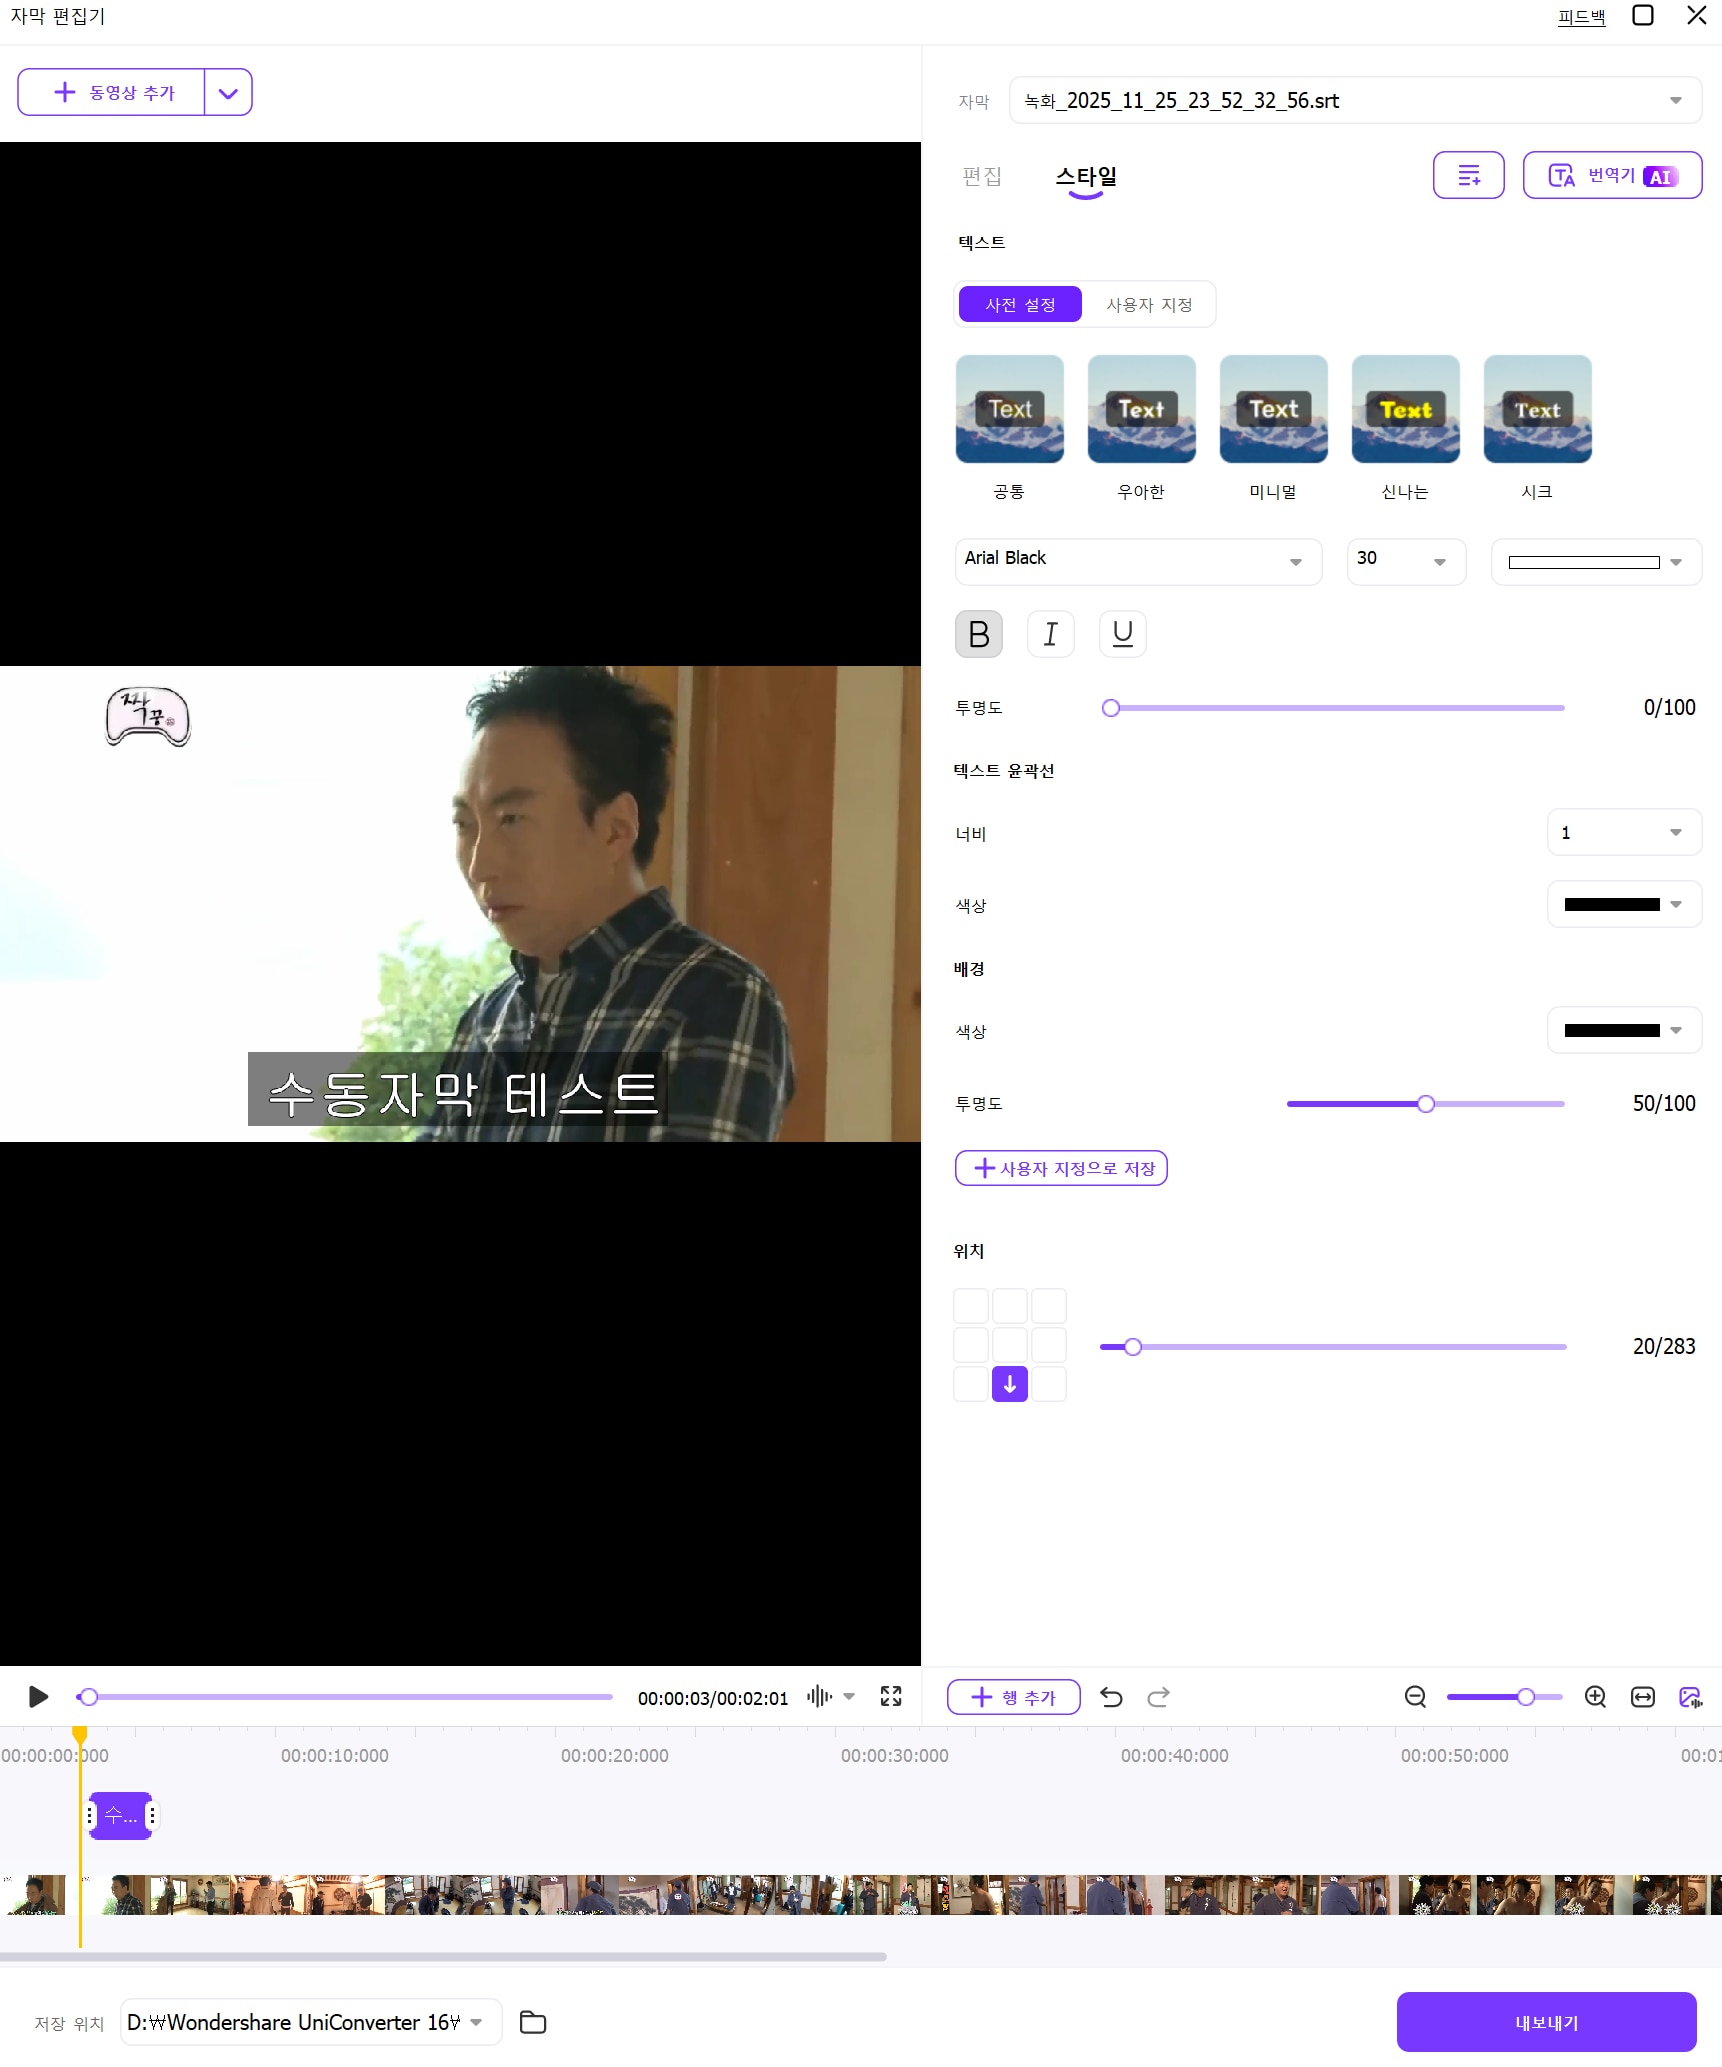Switch to the 편집 tab

tap(982, 177)
